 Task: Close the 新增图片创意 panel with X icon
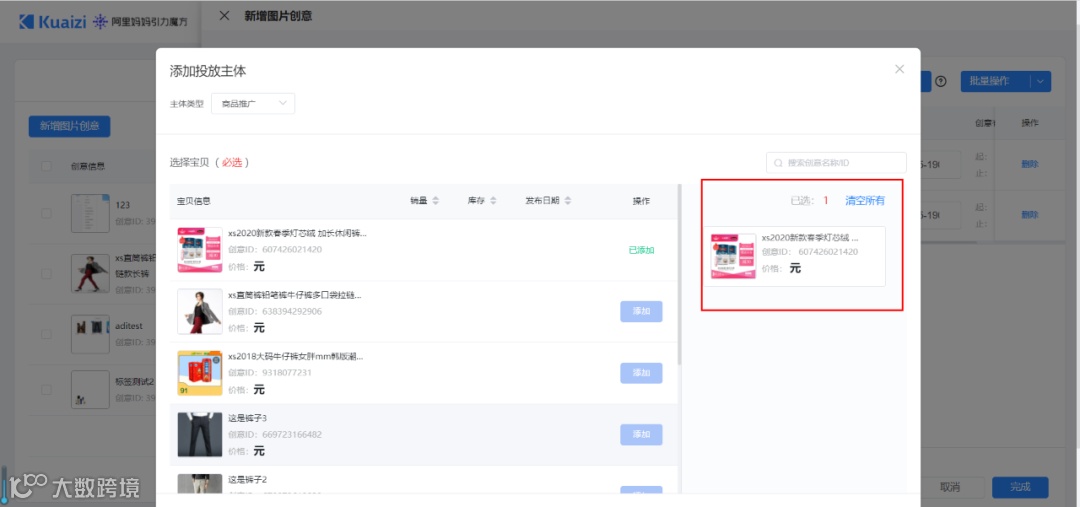click(224, 16)
